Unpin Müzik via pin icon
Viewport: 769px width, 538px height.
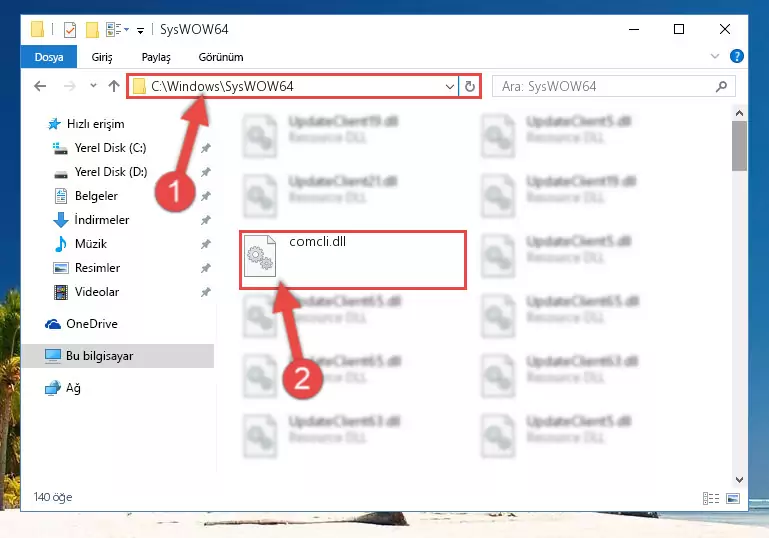click(x=205, y=244)
